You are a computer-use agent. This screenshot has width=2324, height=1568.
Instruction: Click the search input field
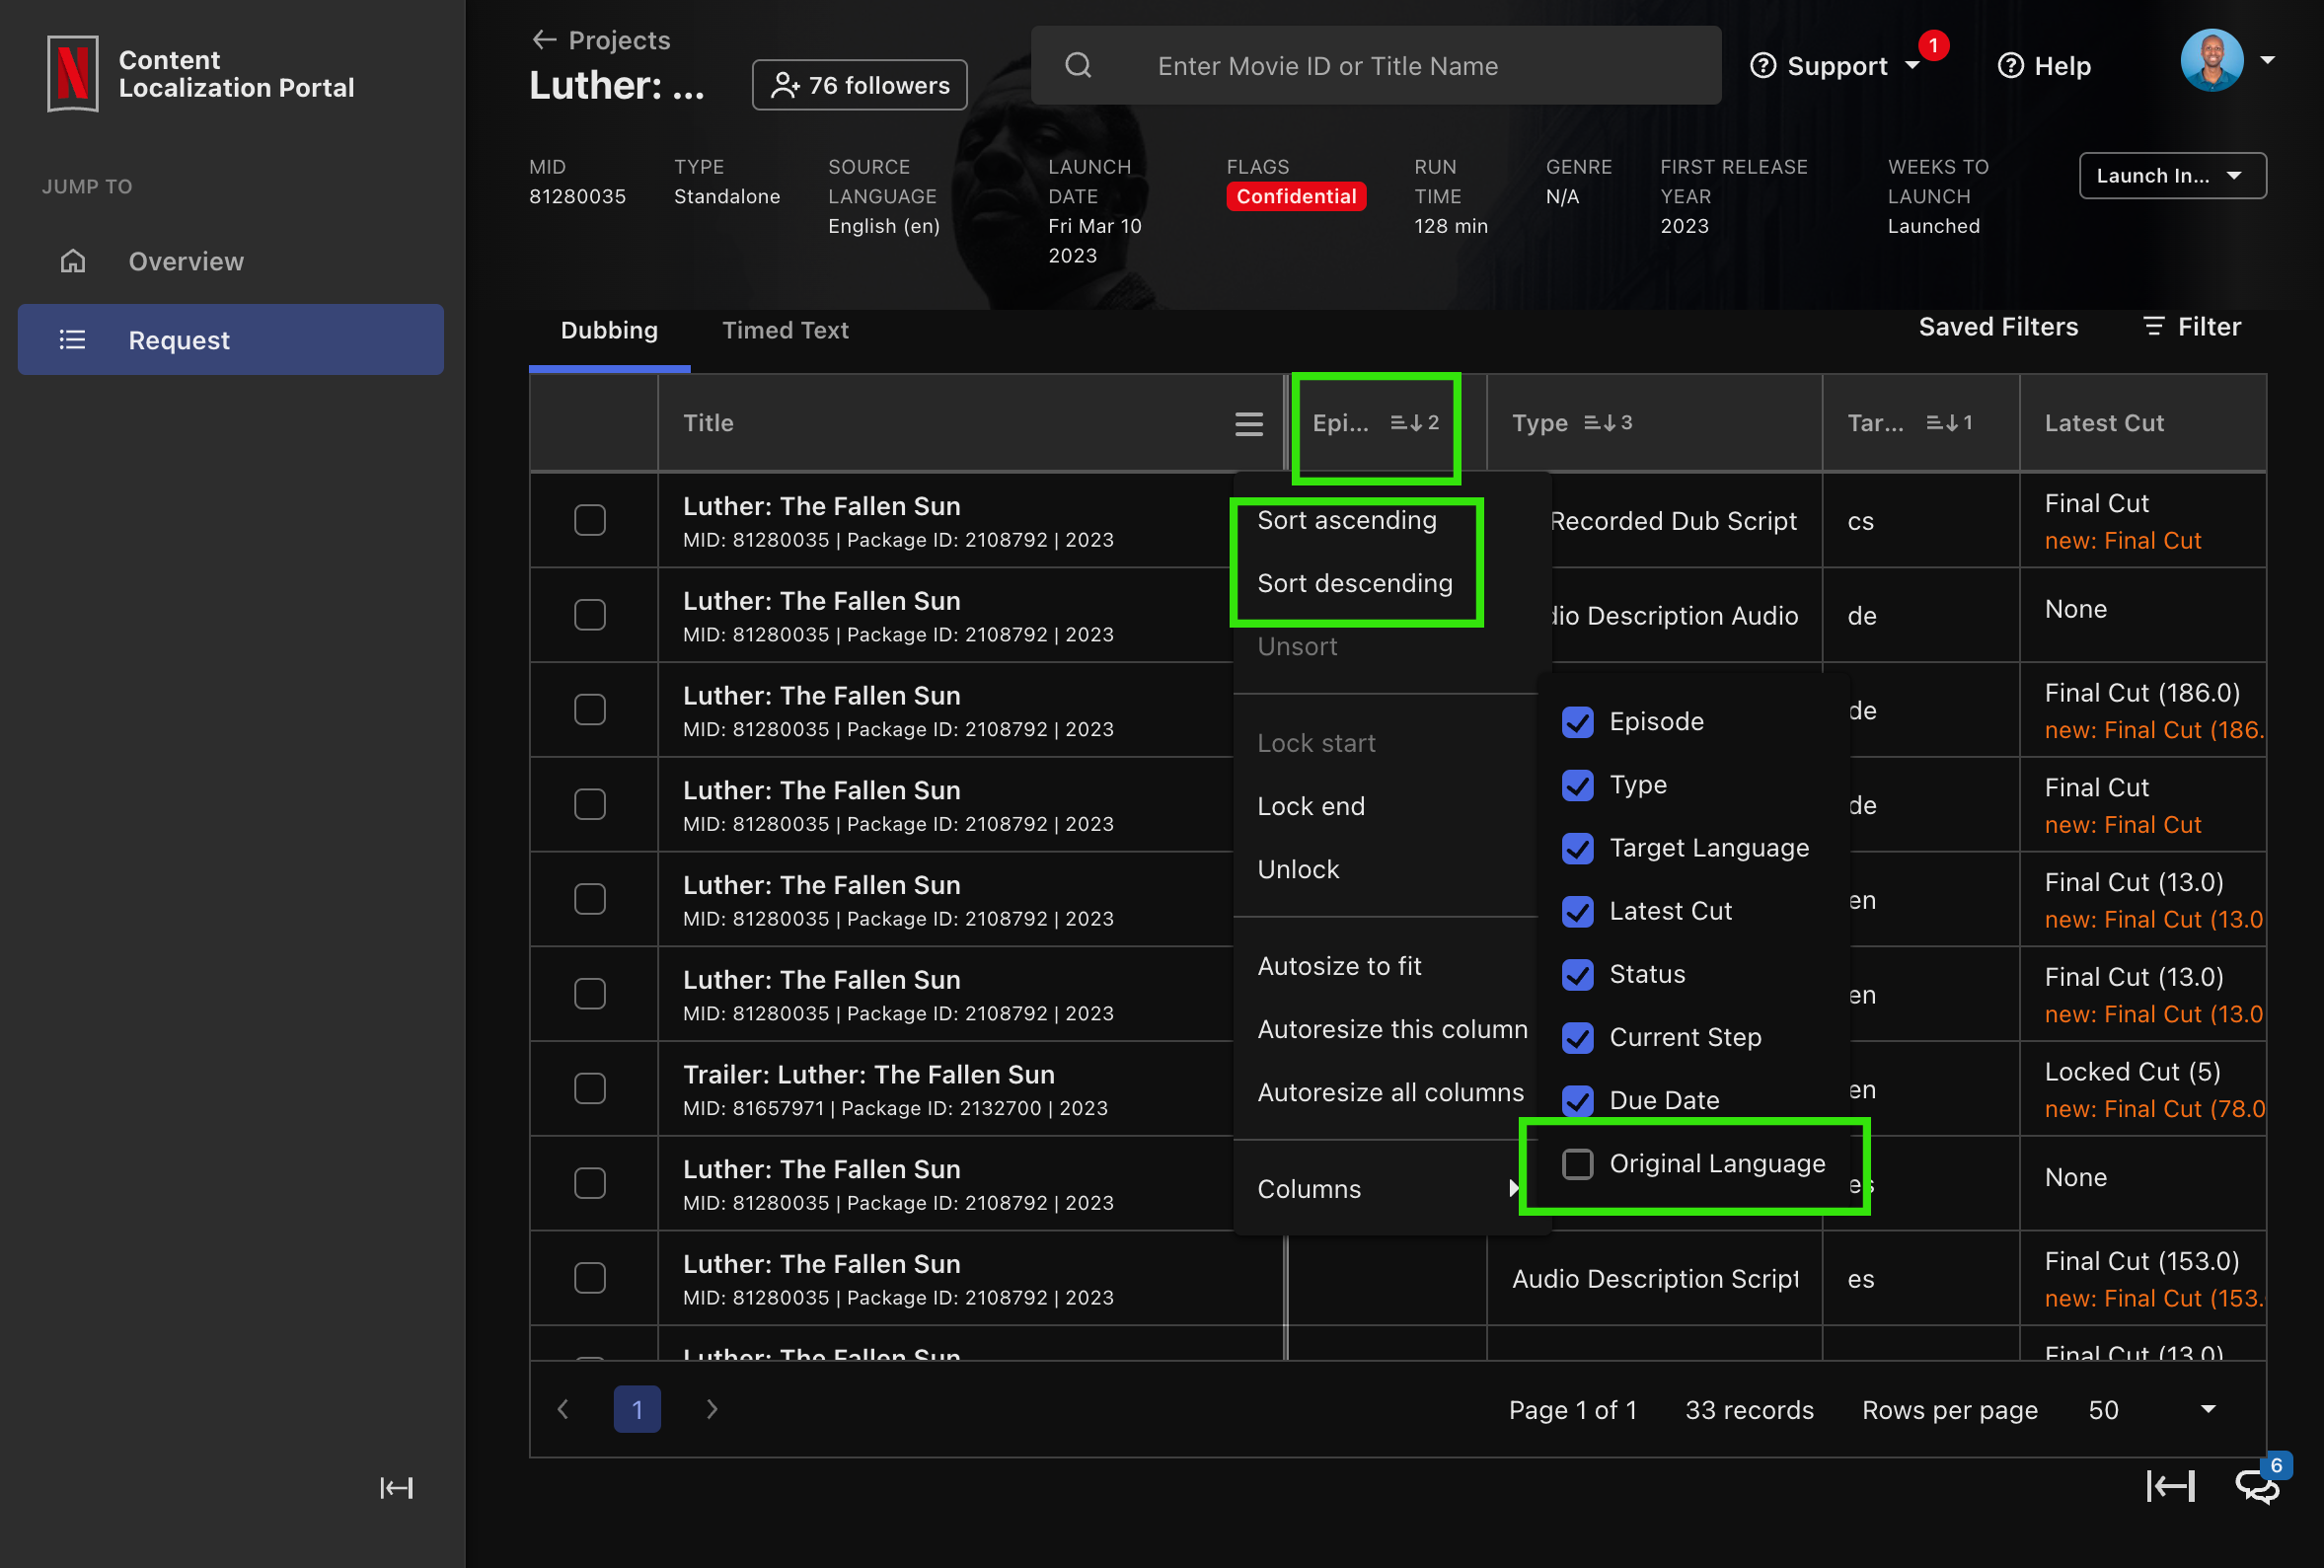pyautogui.click(x=1381, y=66)
